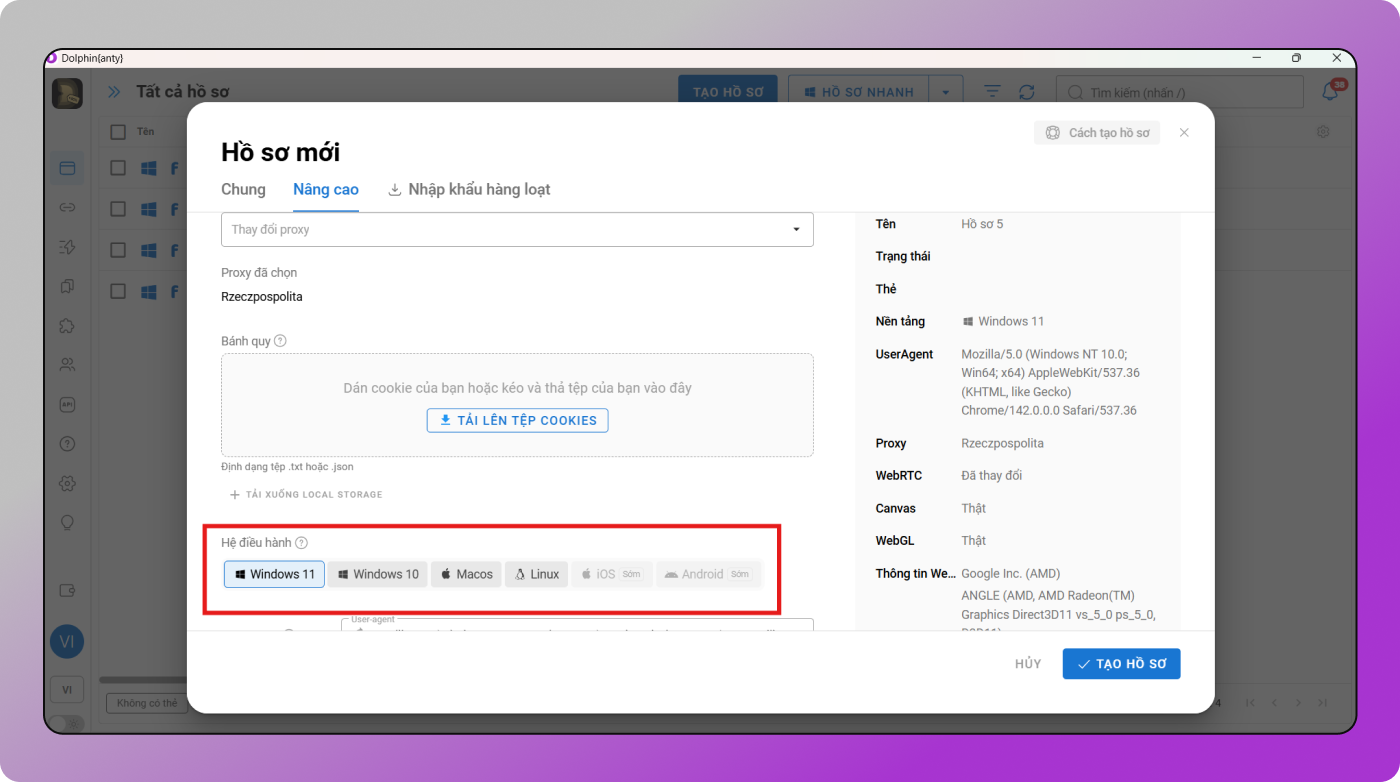
Task: Click the Tải lên tệp cookies button
Action: [517, 420]
